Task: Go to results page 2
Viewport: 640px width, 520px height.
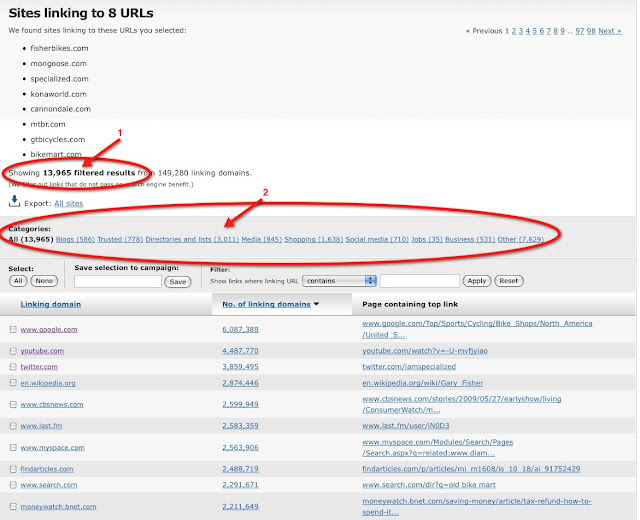Action: coord(514,31)
